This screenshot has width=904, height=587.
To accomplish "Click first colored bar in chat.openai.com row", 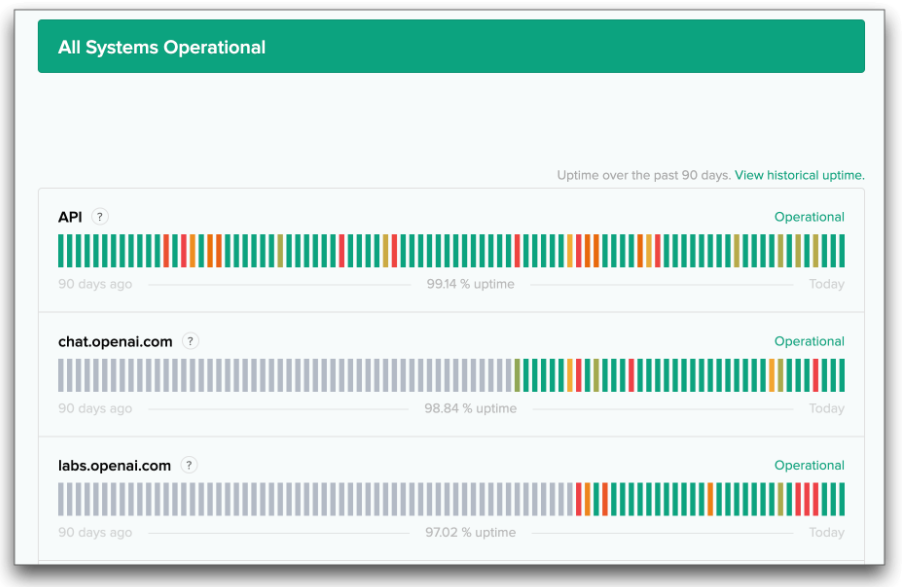I will tap(517, 375).
